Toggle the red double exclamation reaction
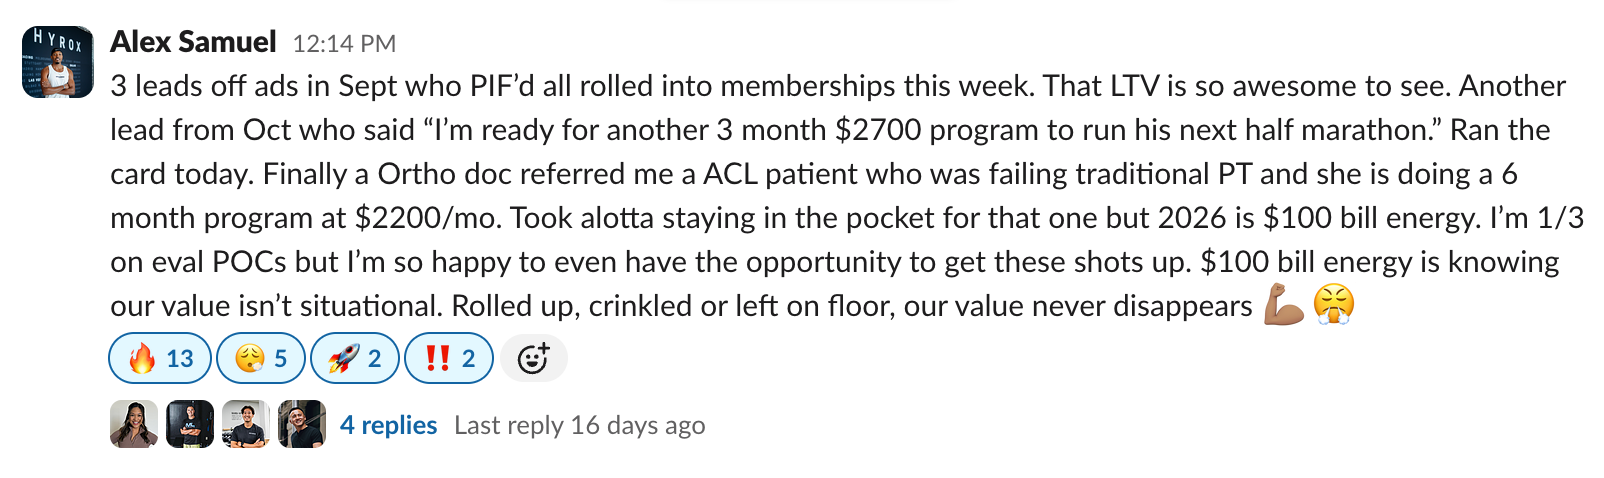This screenshot has height=478, width=1604. (x=448, y=358)
